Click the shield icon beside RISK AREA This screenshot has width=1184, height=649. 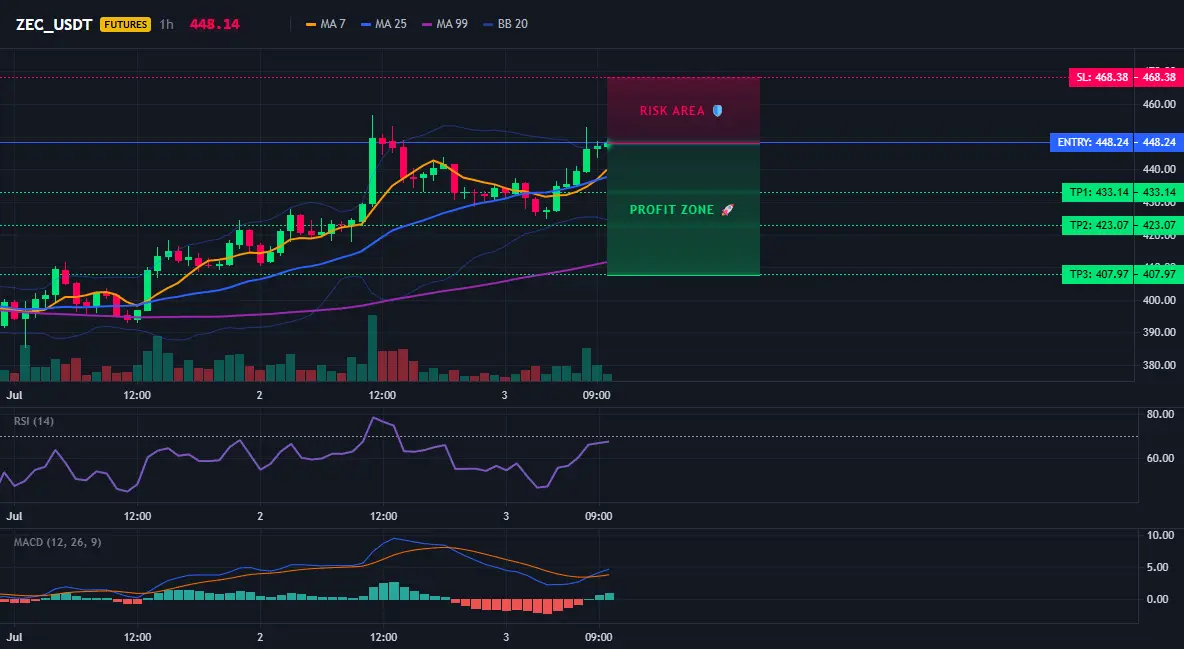click(x=717, y=111)
